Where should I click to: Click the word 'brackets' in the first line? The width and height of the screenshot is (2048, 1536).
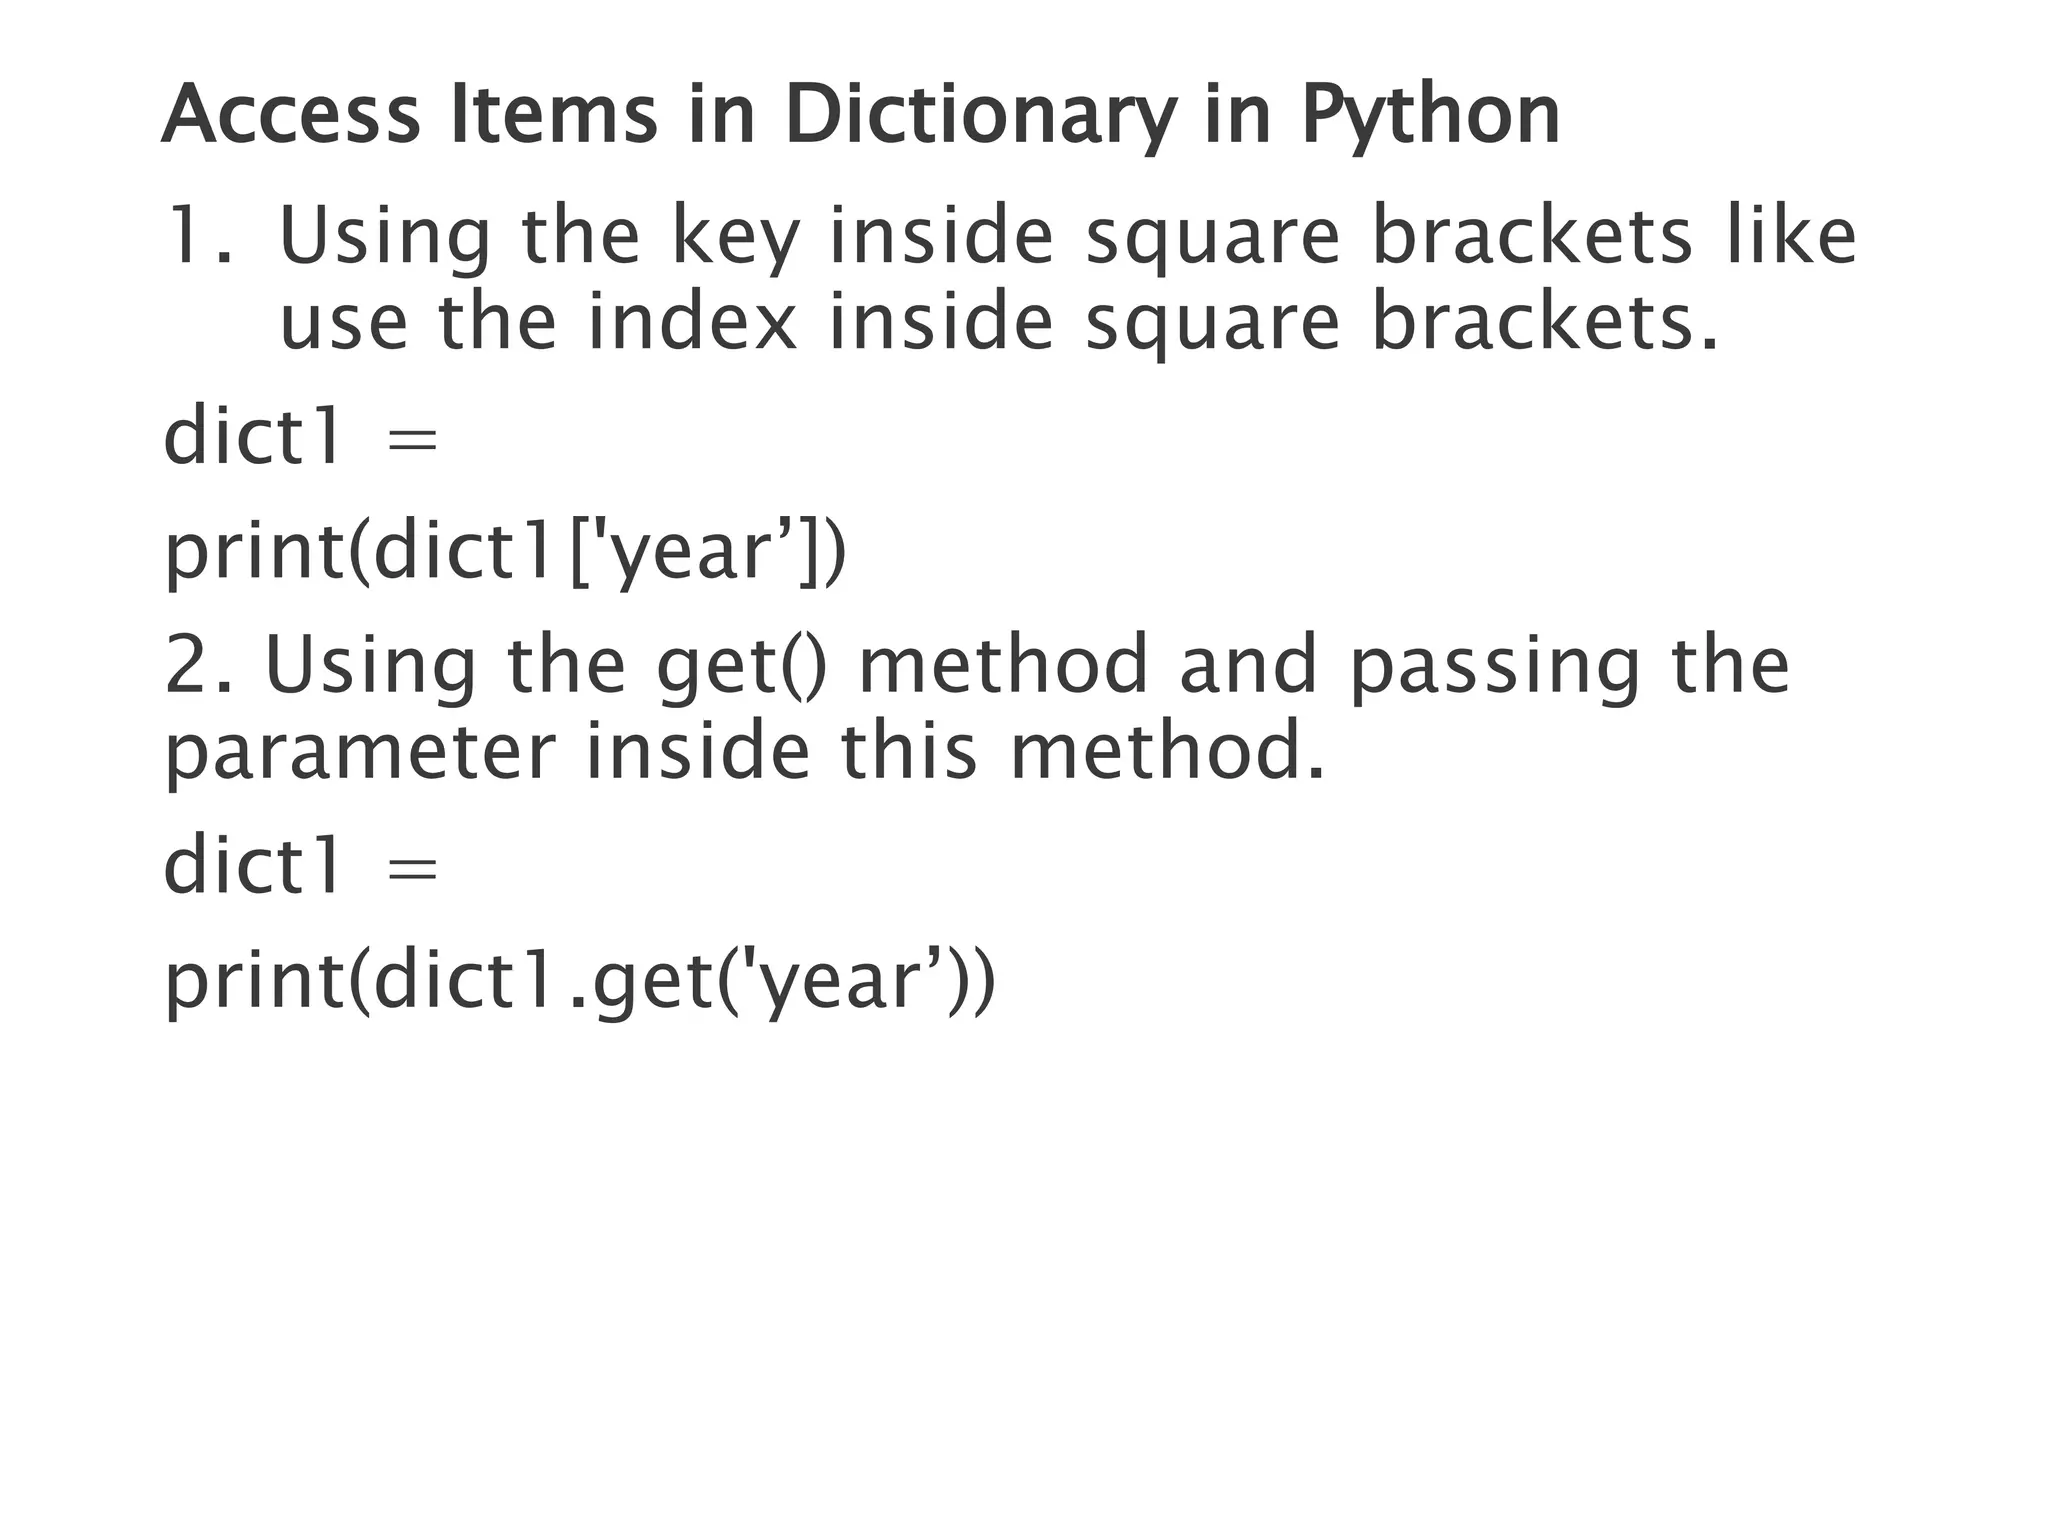click(x=1532, y=236)
